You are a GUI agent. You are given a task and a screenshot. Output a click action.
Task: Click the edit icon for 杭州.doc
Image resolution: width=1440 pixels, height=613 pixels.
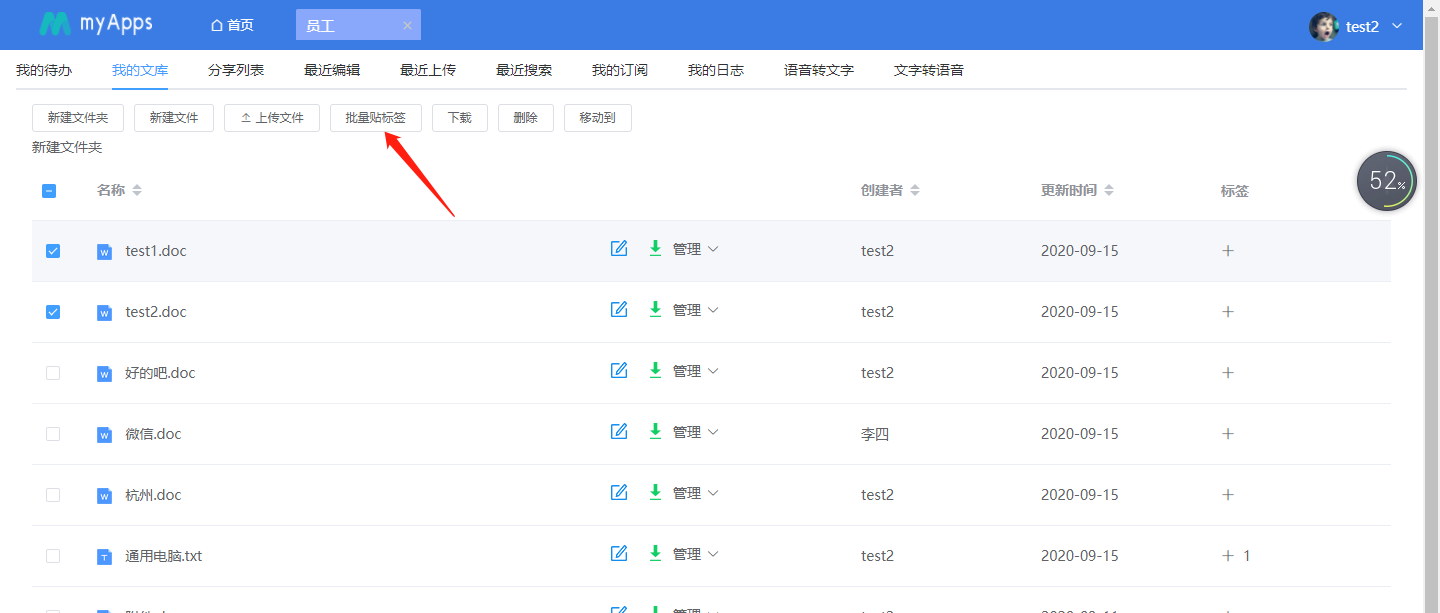(x=619, y=492)
